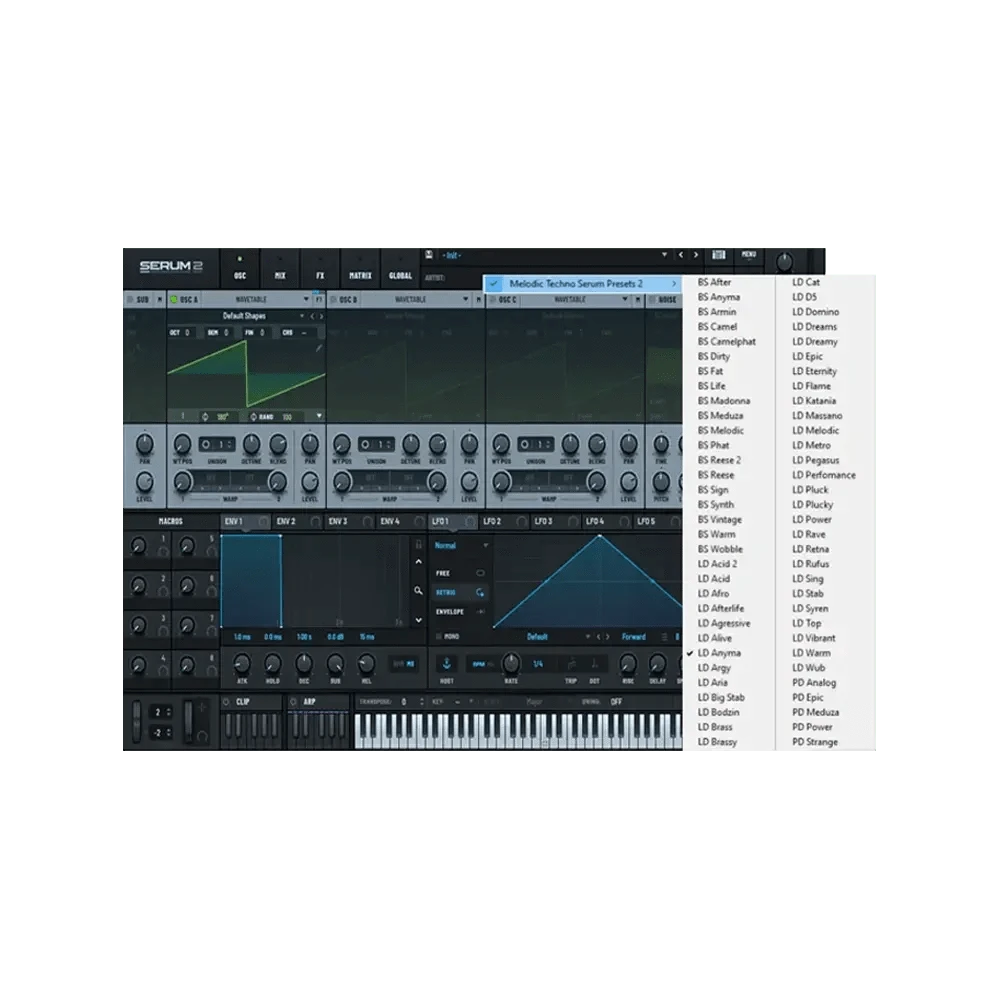Go to next preset with right arrow

tap(696, 256)
